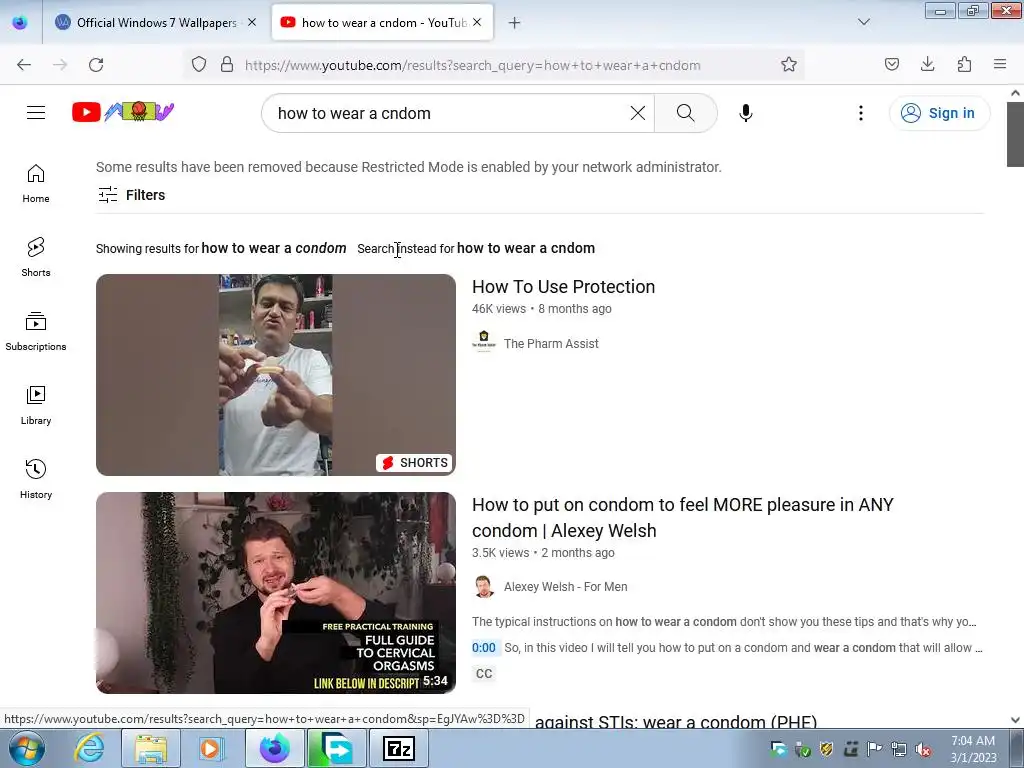This screenshot has height=768, width=1024.
Task: Open 'How To Use Protection' video title
Action: 564,287
